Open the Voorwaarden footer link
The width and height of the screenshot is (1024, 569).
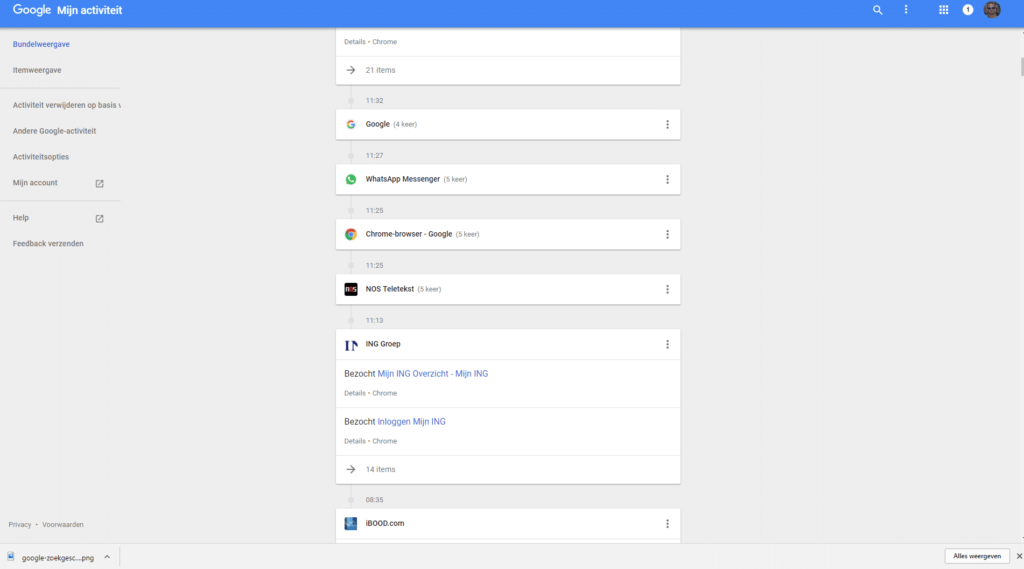[63, 525]
